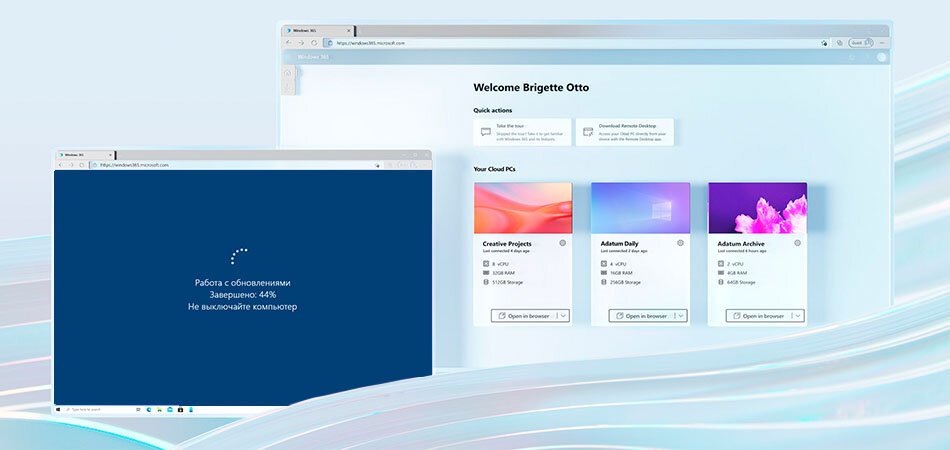The image size is (950, 450).
Task: Click the 2 vCPU text on Adatum Archive
Action: point(736,264)
